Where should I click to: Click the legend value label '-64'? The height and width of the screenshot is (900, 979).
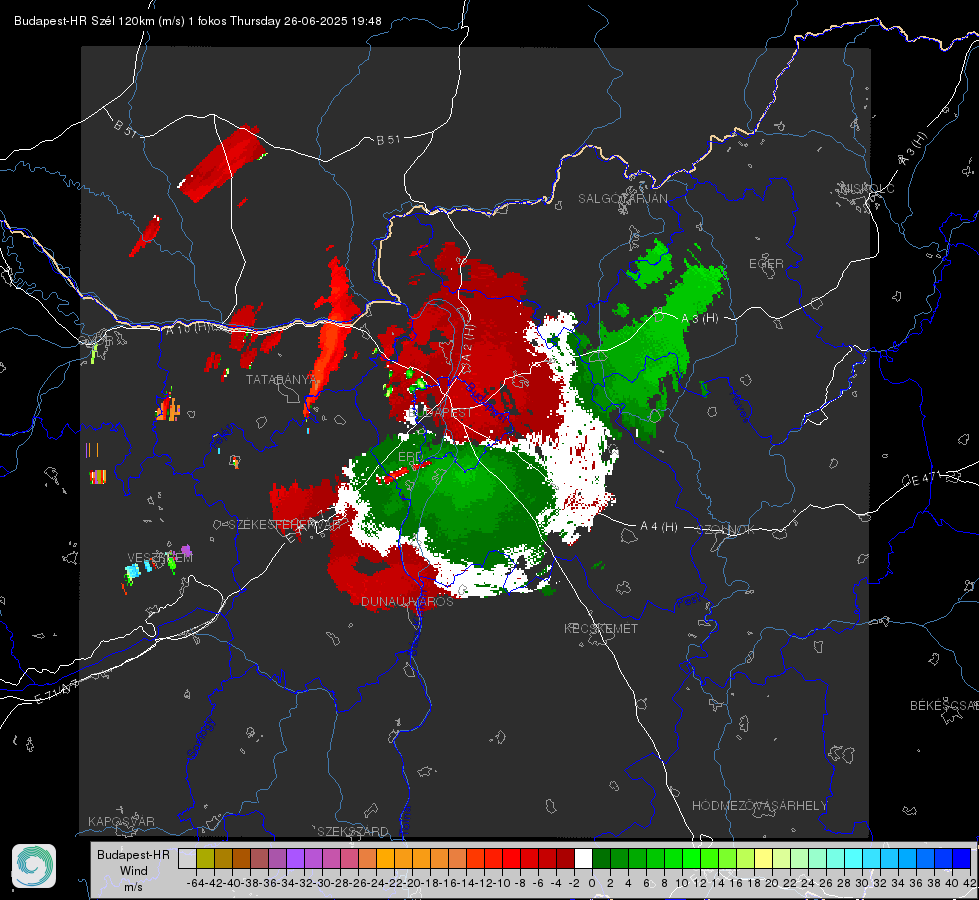pos(195,883)
